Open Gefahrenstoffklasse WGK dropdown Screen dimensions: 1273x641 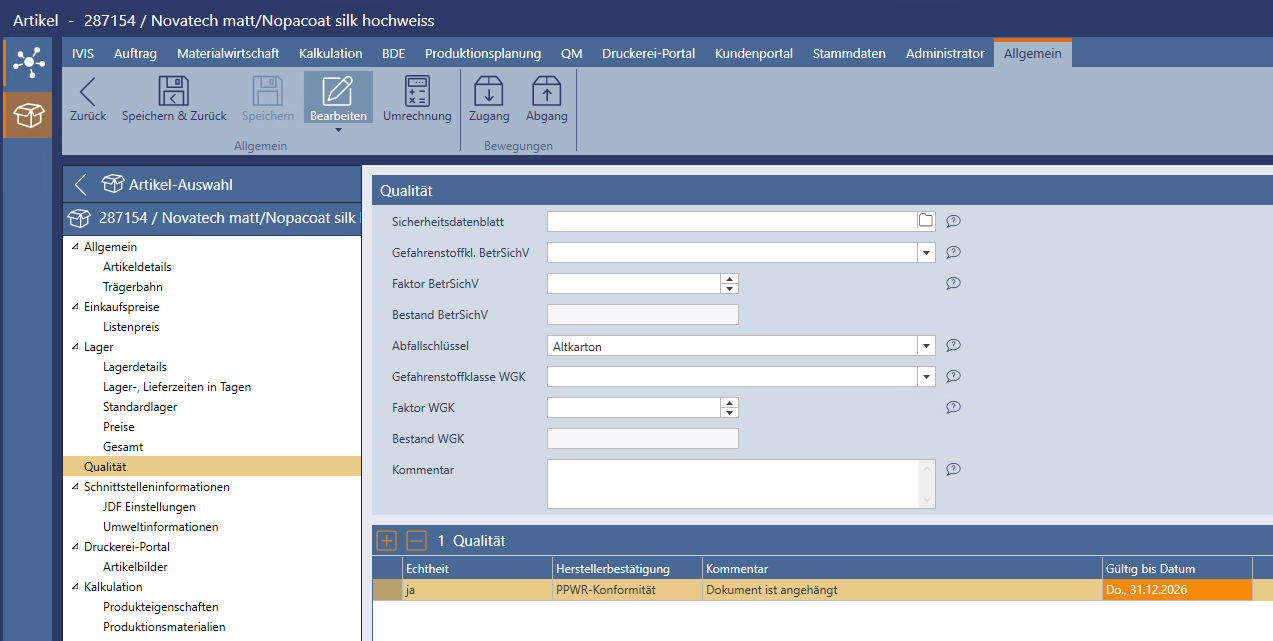tap(927, 377)
